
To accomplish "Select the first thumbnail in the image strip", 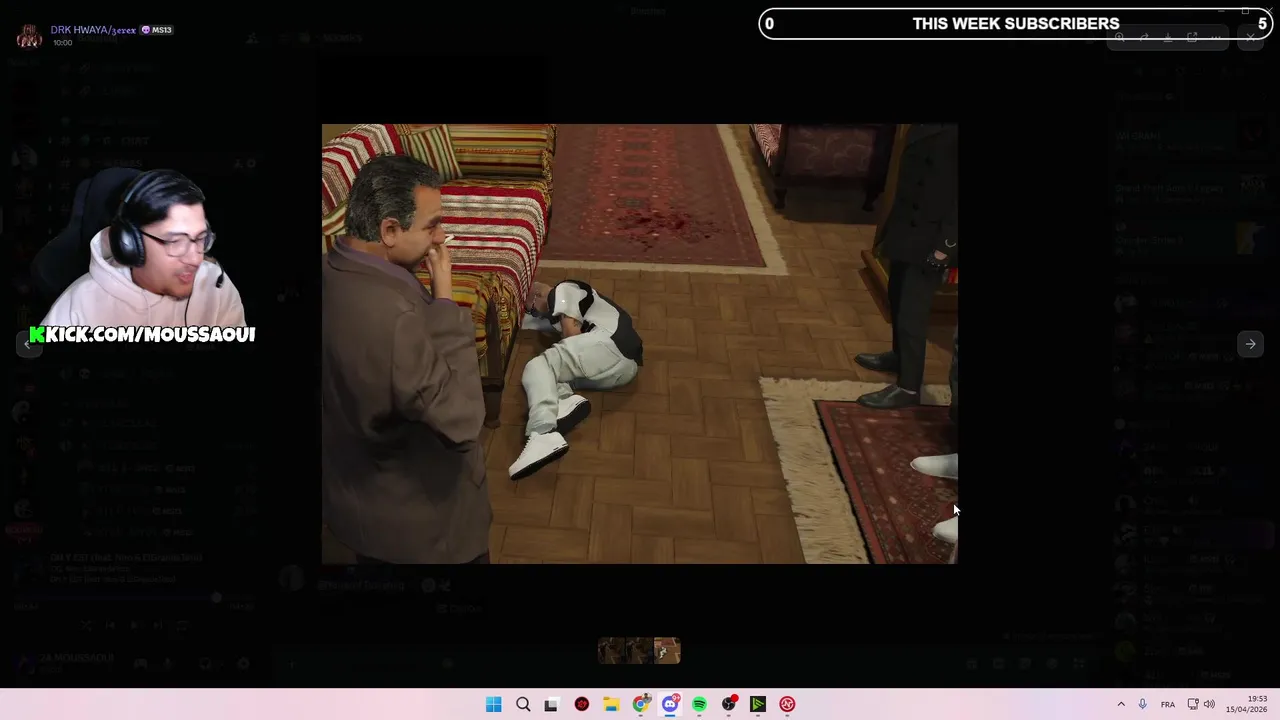I will coord(611,651).
